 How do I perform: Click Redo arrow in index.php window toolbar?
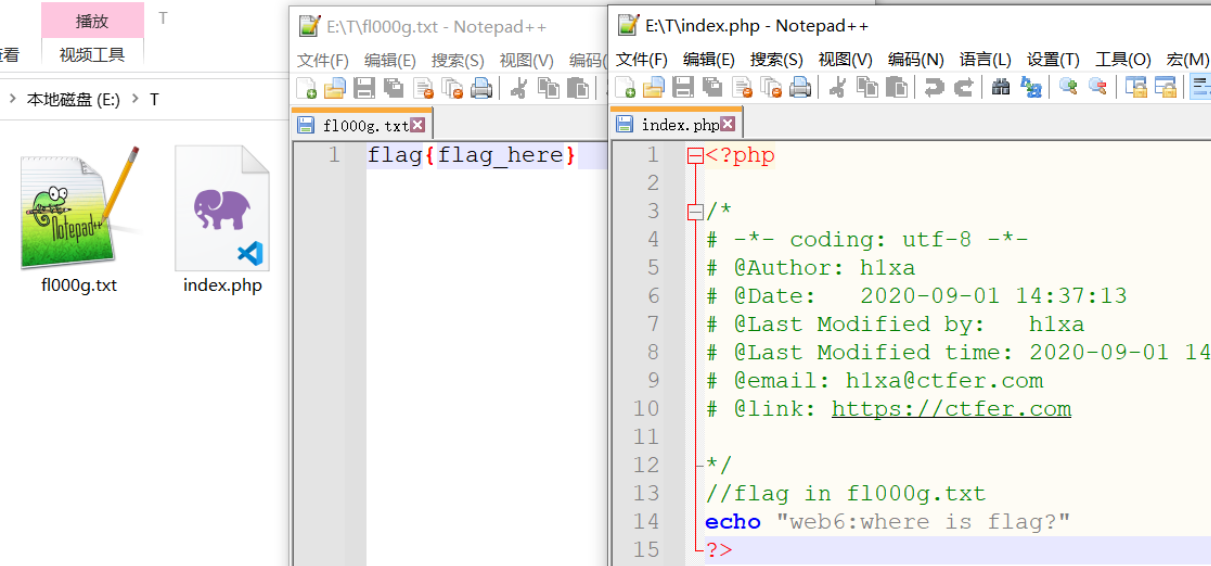click(x=963, y=88)
